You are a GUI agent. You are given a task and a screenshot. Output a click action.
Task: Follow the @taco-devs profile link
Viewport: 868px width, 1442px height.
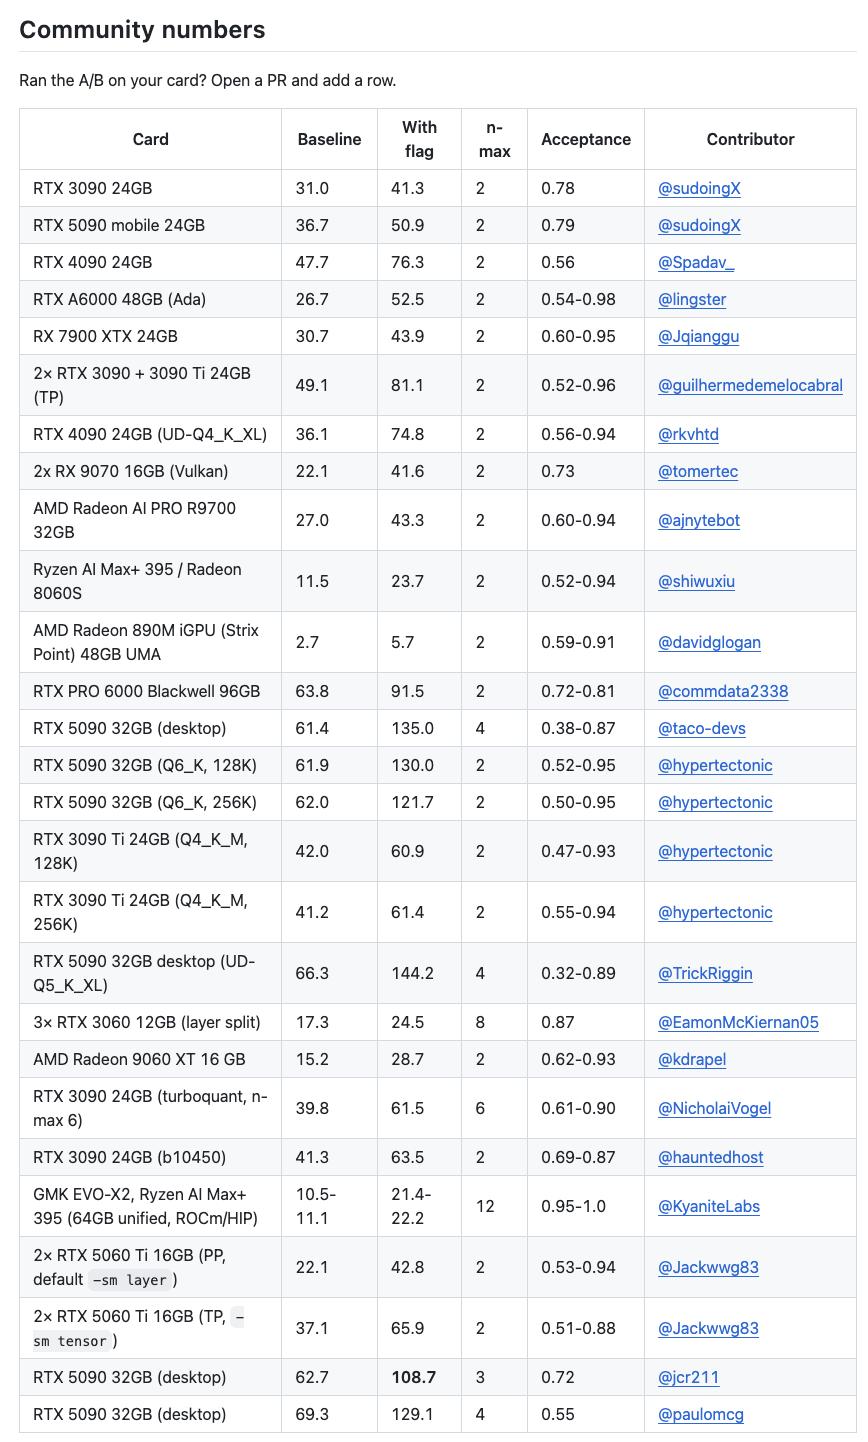click(x=702, y=728)
